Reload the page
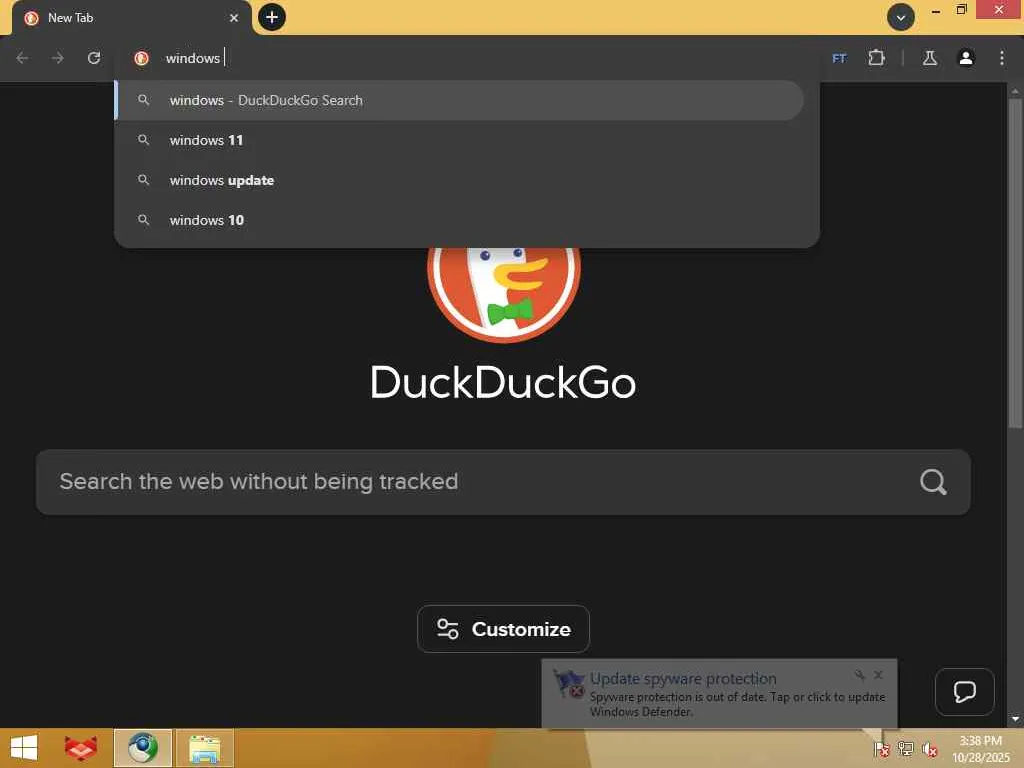Screen dimensions: 1024x768 click(94, 58)
